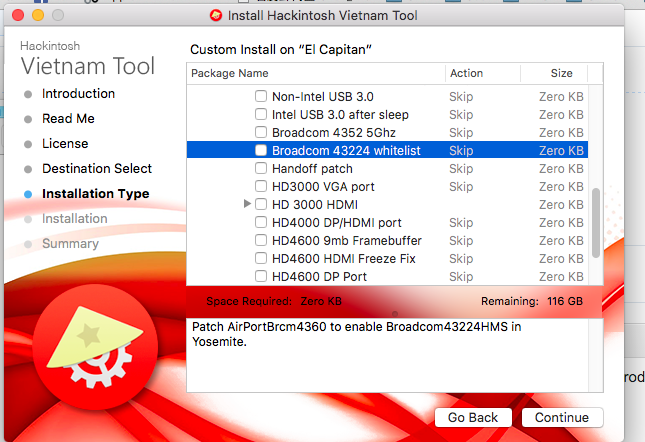The width and height of the screenshot is (645, 442).
Task: Click the package list vertical scrollbar
Action: pos(597,220)
